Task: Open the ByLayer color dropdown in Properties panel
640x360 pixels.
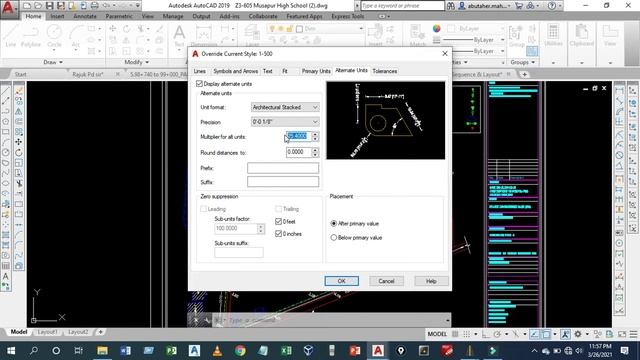Action: [502, 29]
